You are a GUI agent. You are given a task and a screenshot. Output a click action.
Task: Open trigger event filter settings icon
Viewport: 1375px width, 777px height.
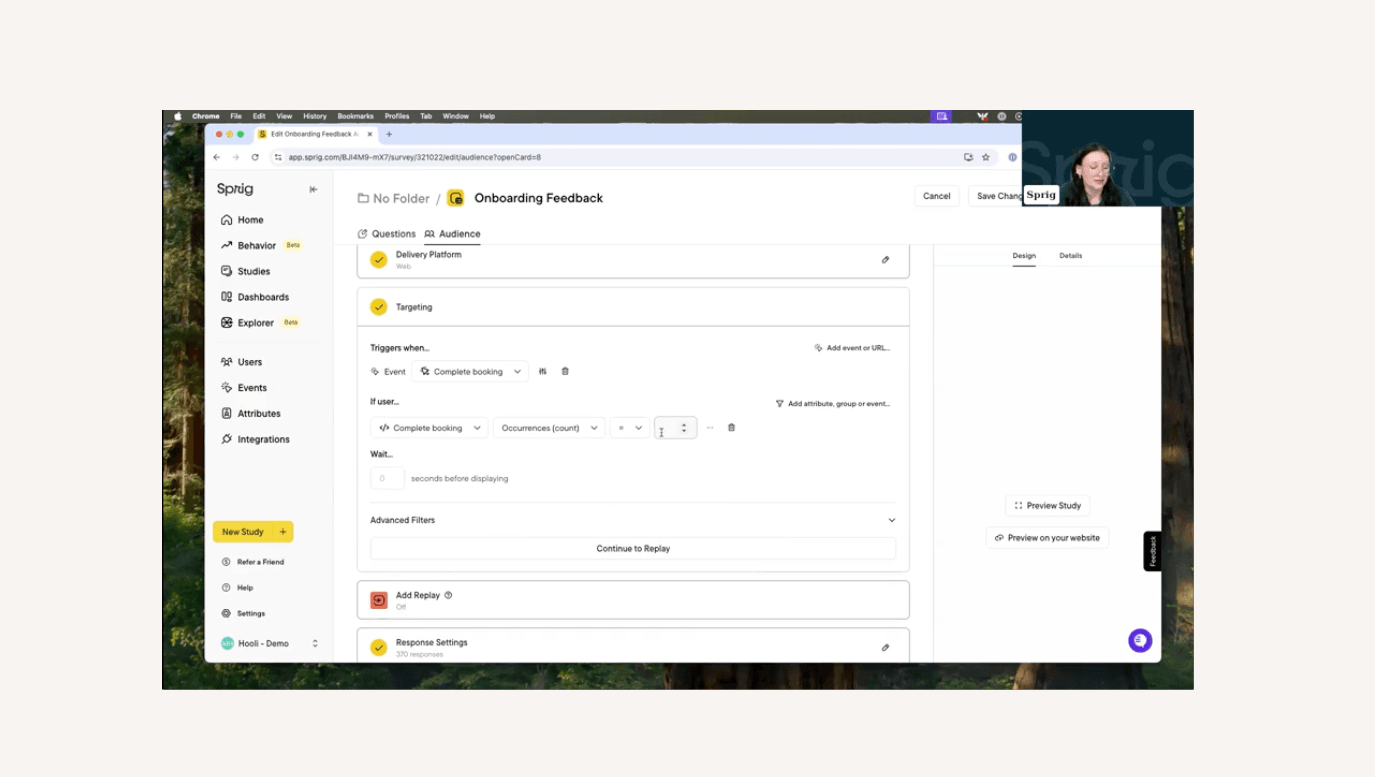coord(543,372)
